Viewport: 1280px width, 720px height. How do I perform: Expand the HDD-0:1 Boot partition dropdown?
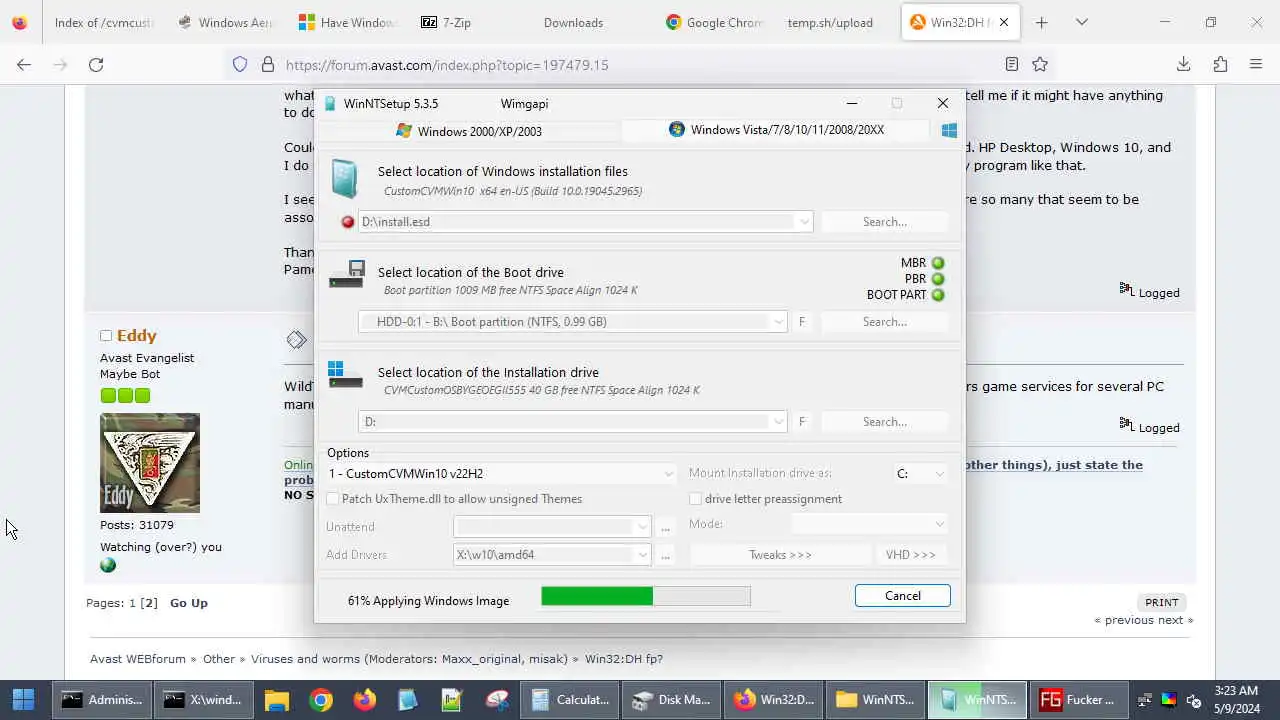[778, 322]
